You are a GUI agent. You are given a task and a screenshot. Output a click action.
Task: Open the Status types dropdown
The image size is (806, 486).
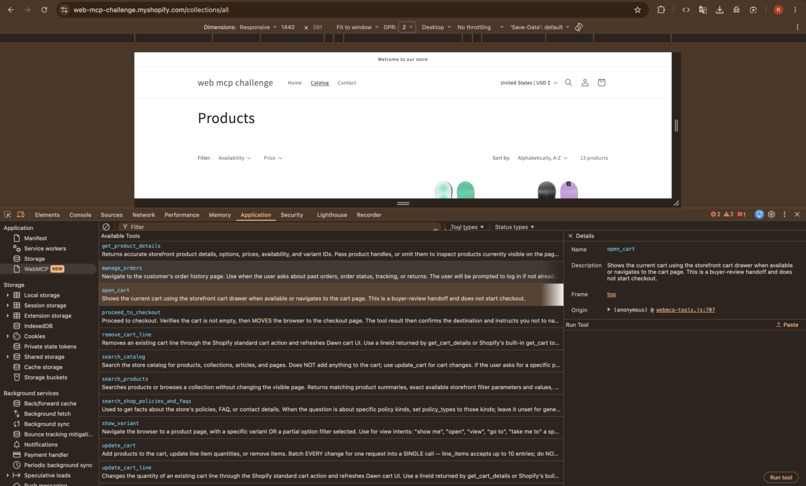pyautogui.click(x=514, y=227)
